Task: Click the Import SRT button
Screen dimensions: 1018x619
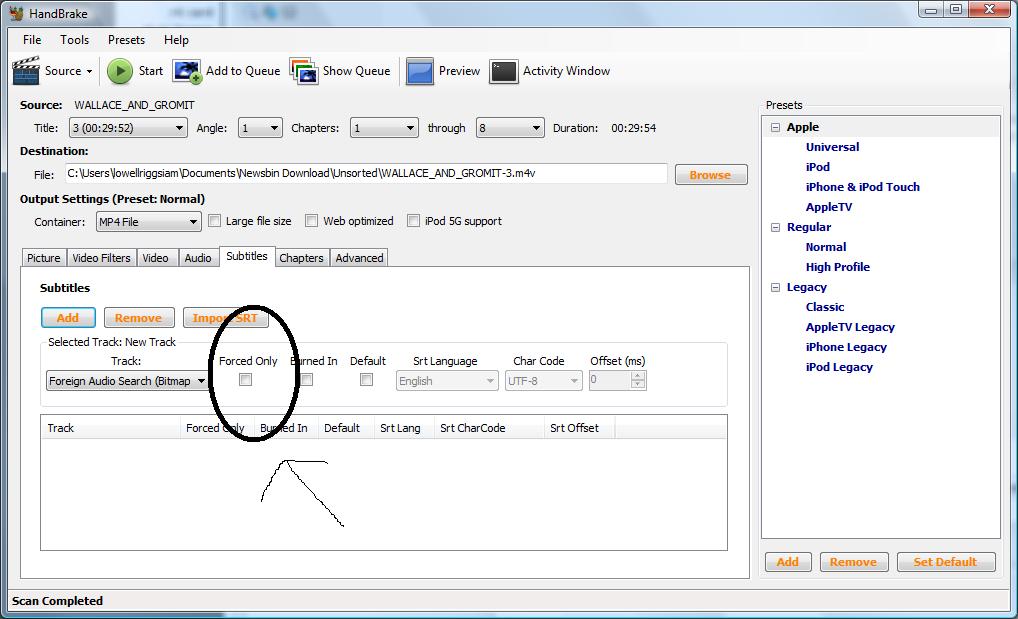Action: [225, 318]
